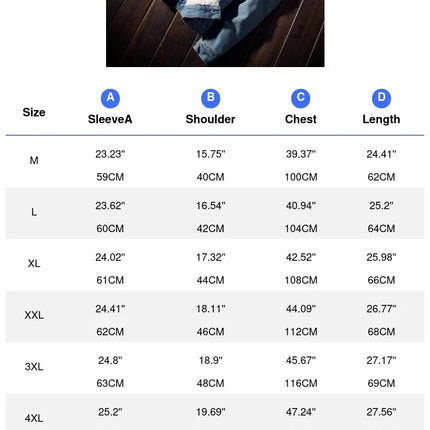Image resolution: width=430 pixels, height=430 pixels.
Task: Select the L size row label
Action: [34, 212]
